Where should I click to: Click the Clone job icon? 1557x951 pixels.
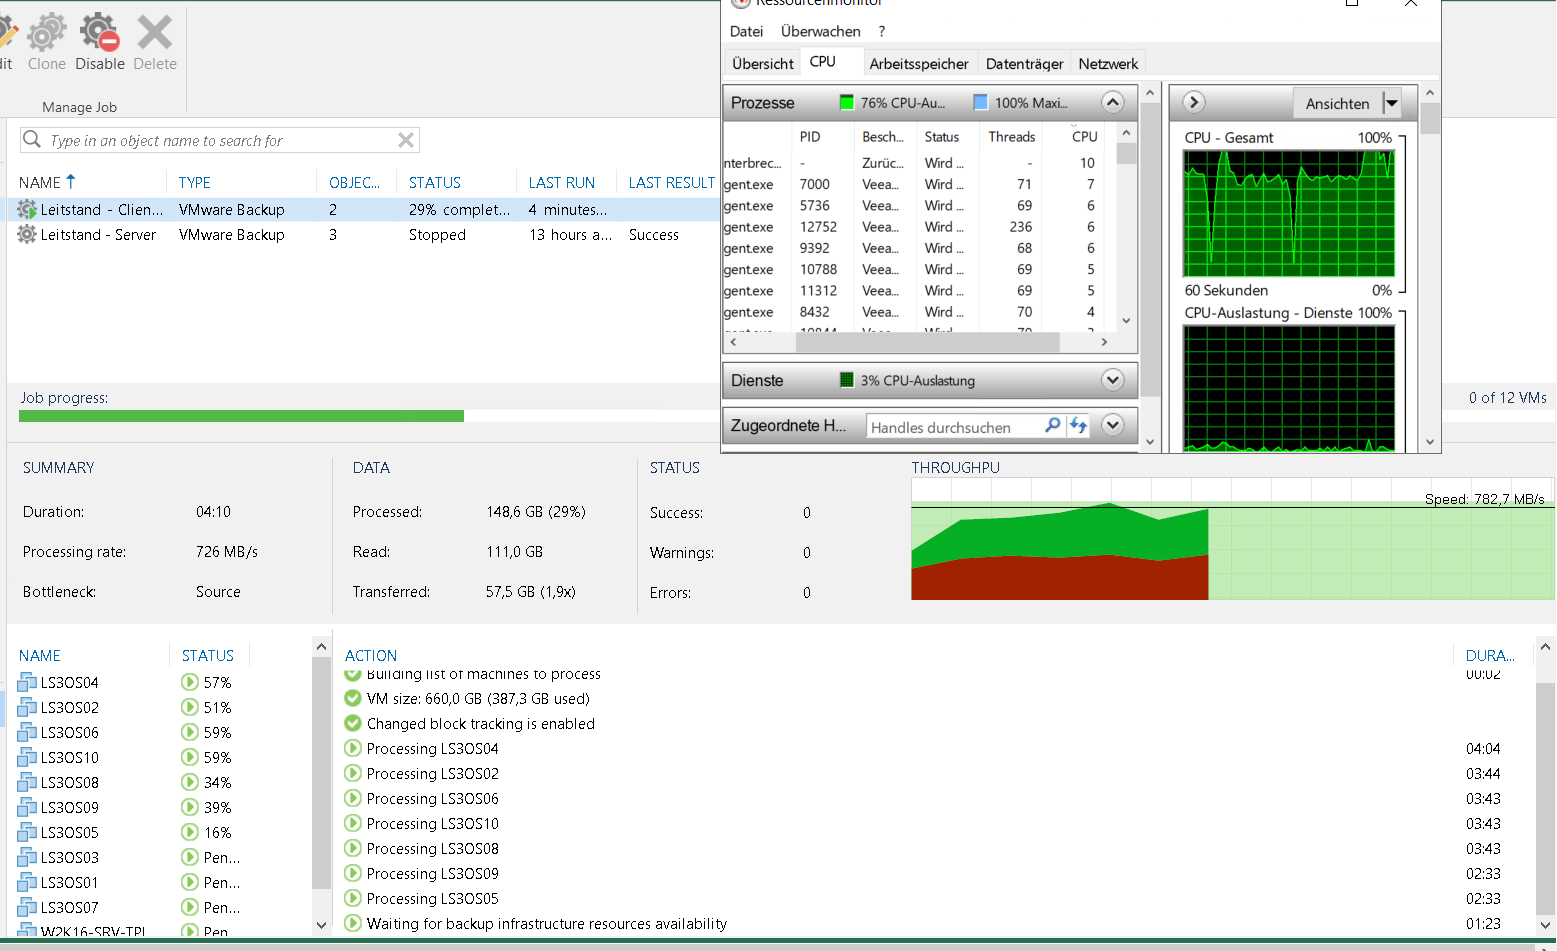(x=46, y=34)
